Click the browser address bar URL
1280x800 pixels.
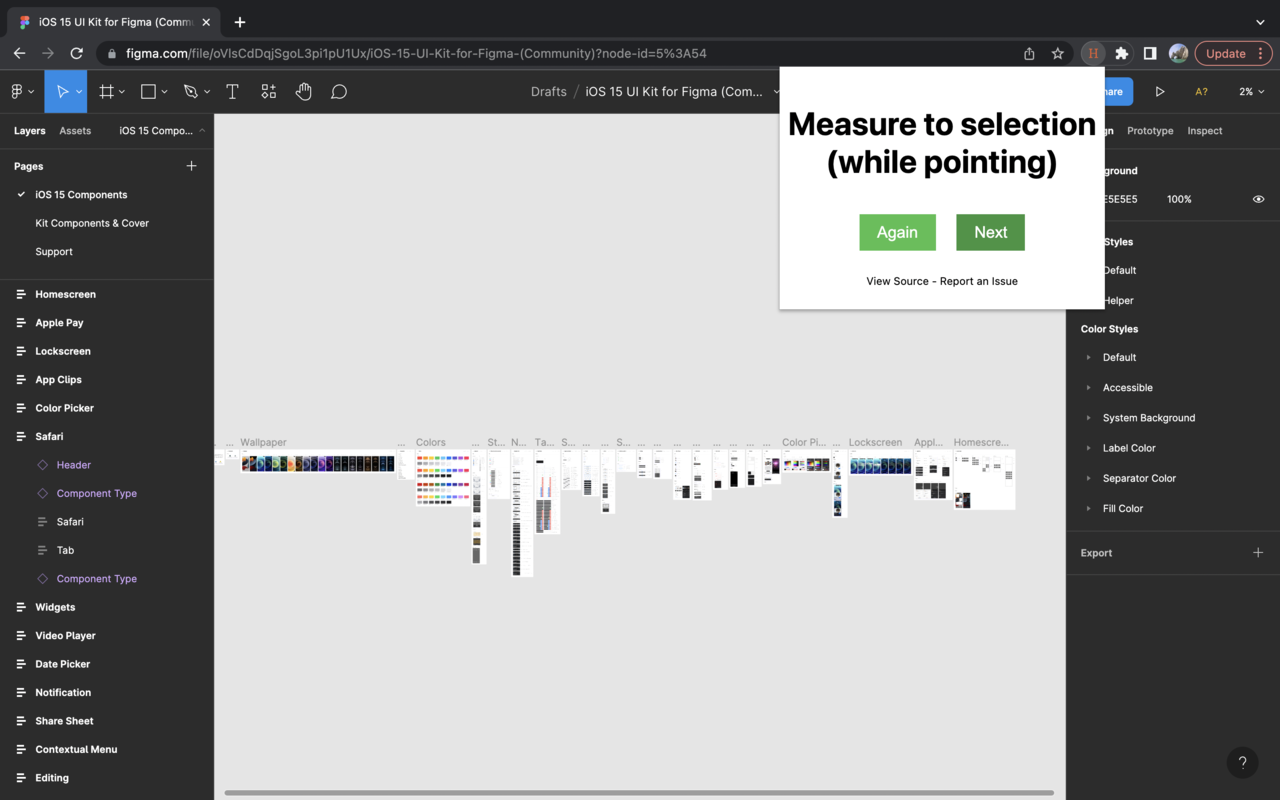(x=416, y=53)
